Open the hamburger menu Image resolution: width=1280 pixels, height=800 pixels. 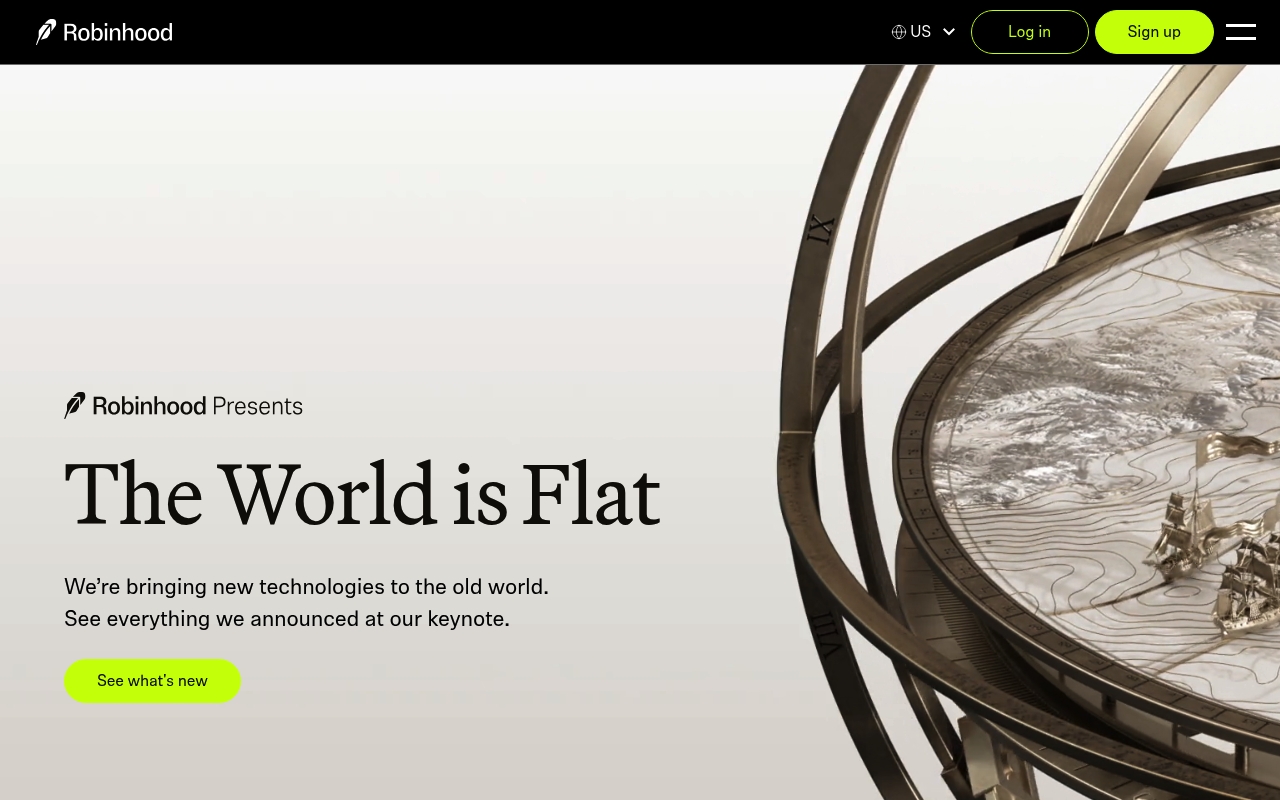1241,32
